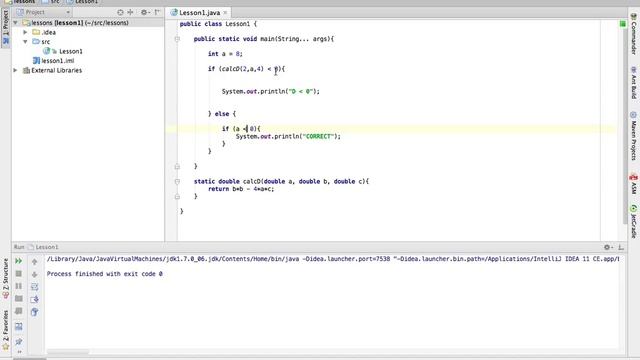640x360 pixels.
Task: Click the Pause output icon in Run panel
Action: pyautogui.click(x=19, y=286)
